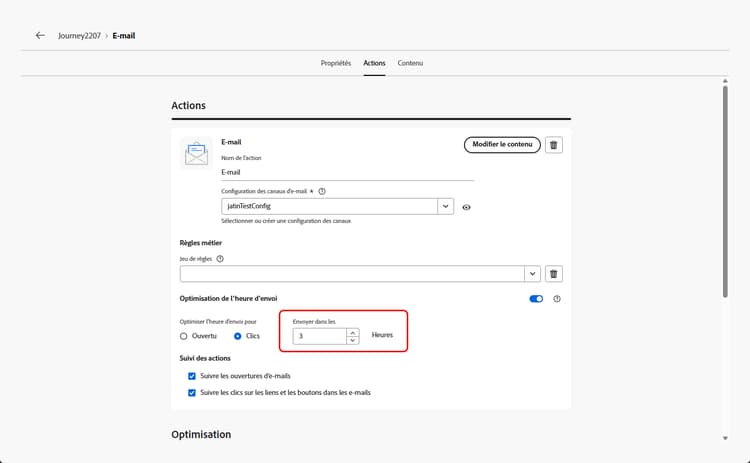This screenshot has height=463, width=750.
Task: Go back using the left arrow icon
Action: coord(40,35)
